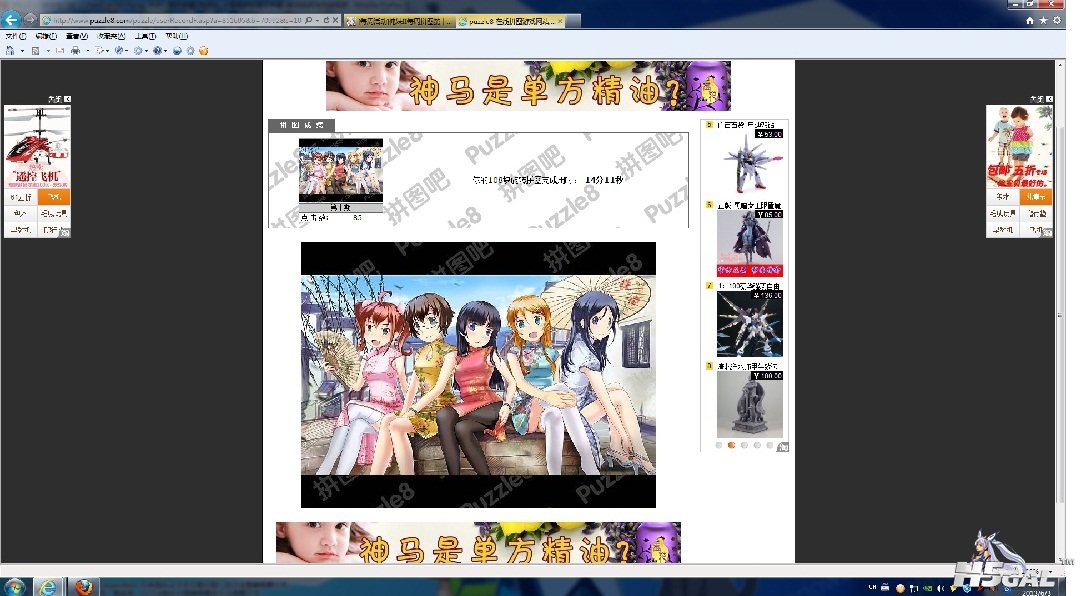Click the Home page icon in command bar
The height and width of the screenshot is (596, 1080).
coord(10,50)
